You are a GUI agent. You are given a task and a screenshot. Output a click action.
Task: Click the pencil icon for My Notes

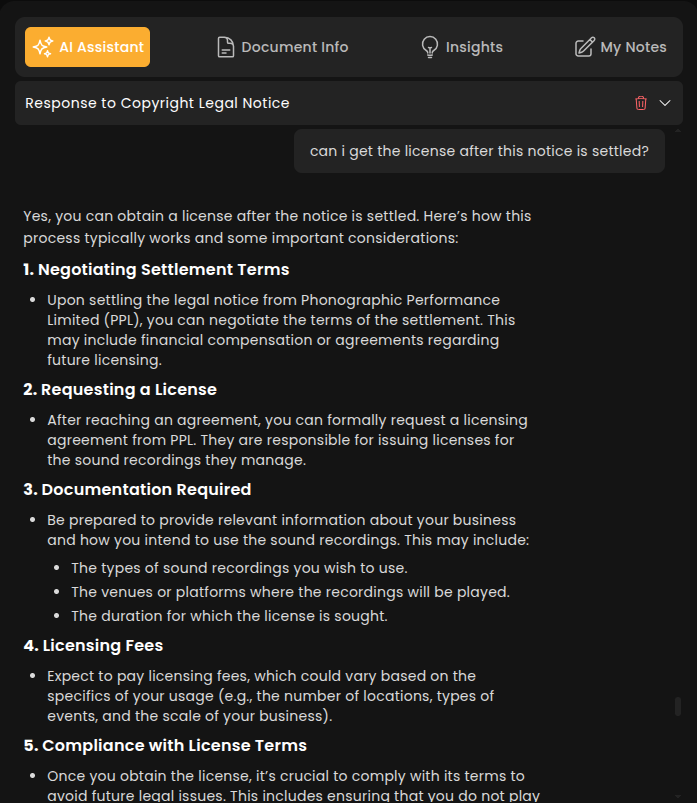(x=584, y=47)
